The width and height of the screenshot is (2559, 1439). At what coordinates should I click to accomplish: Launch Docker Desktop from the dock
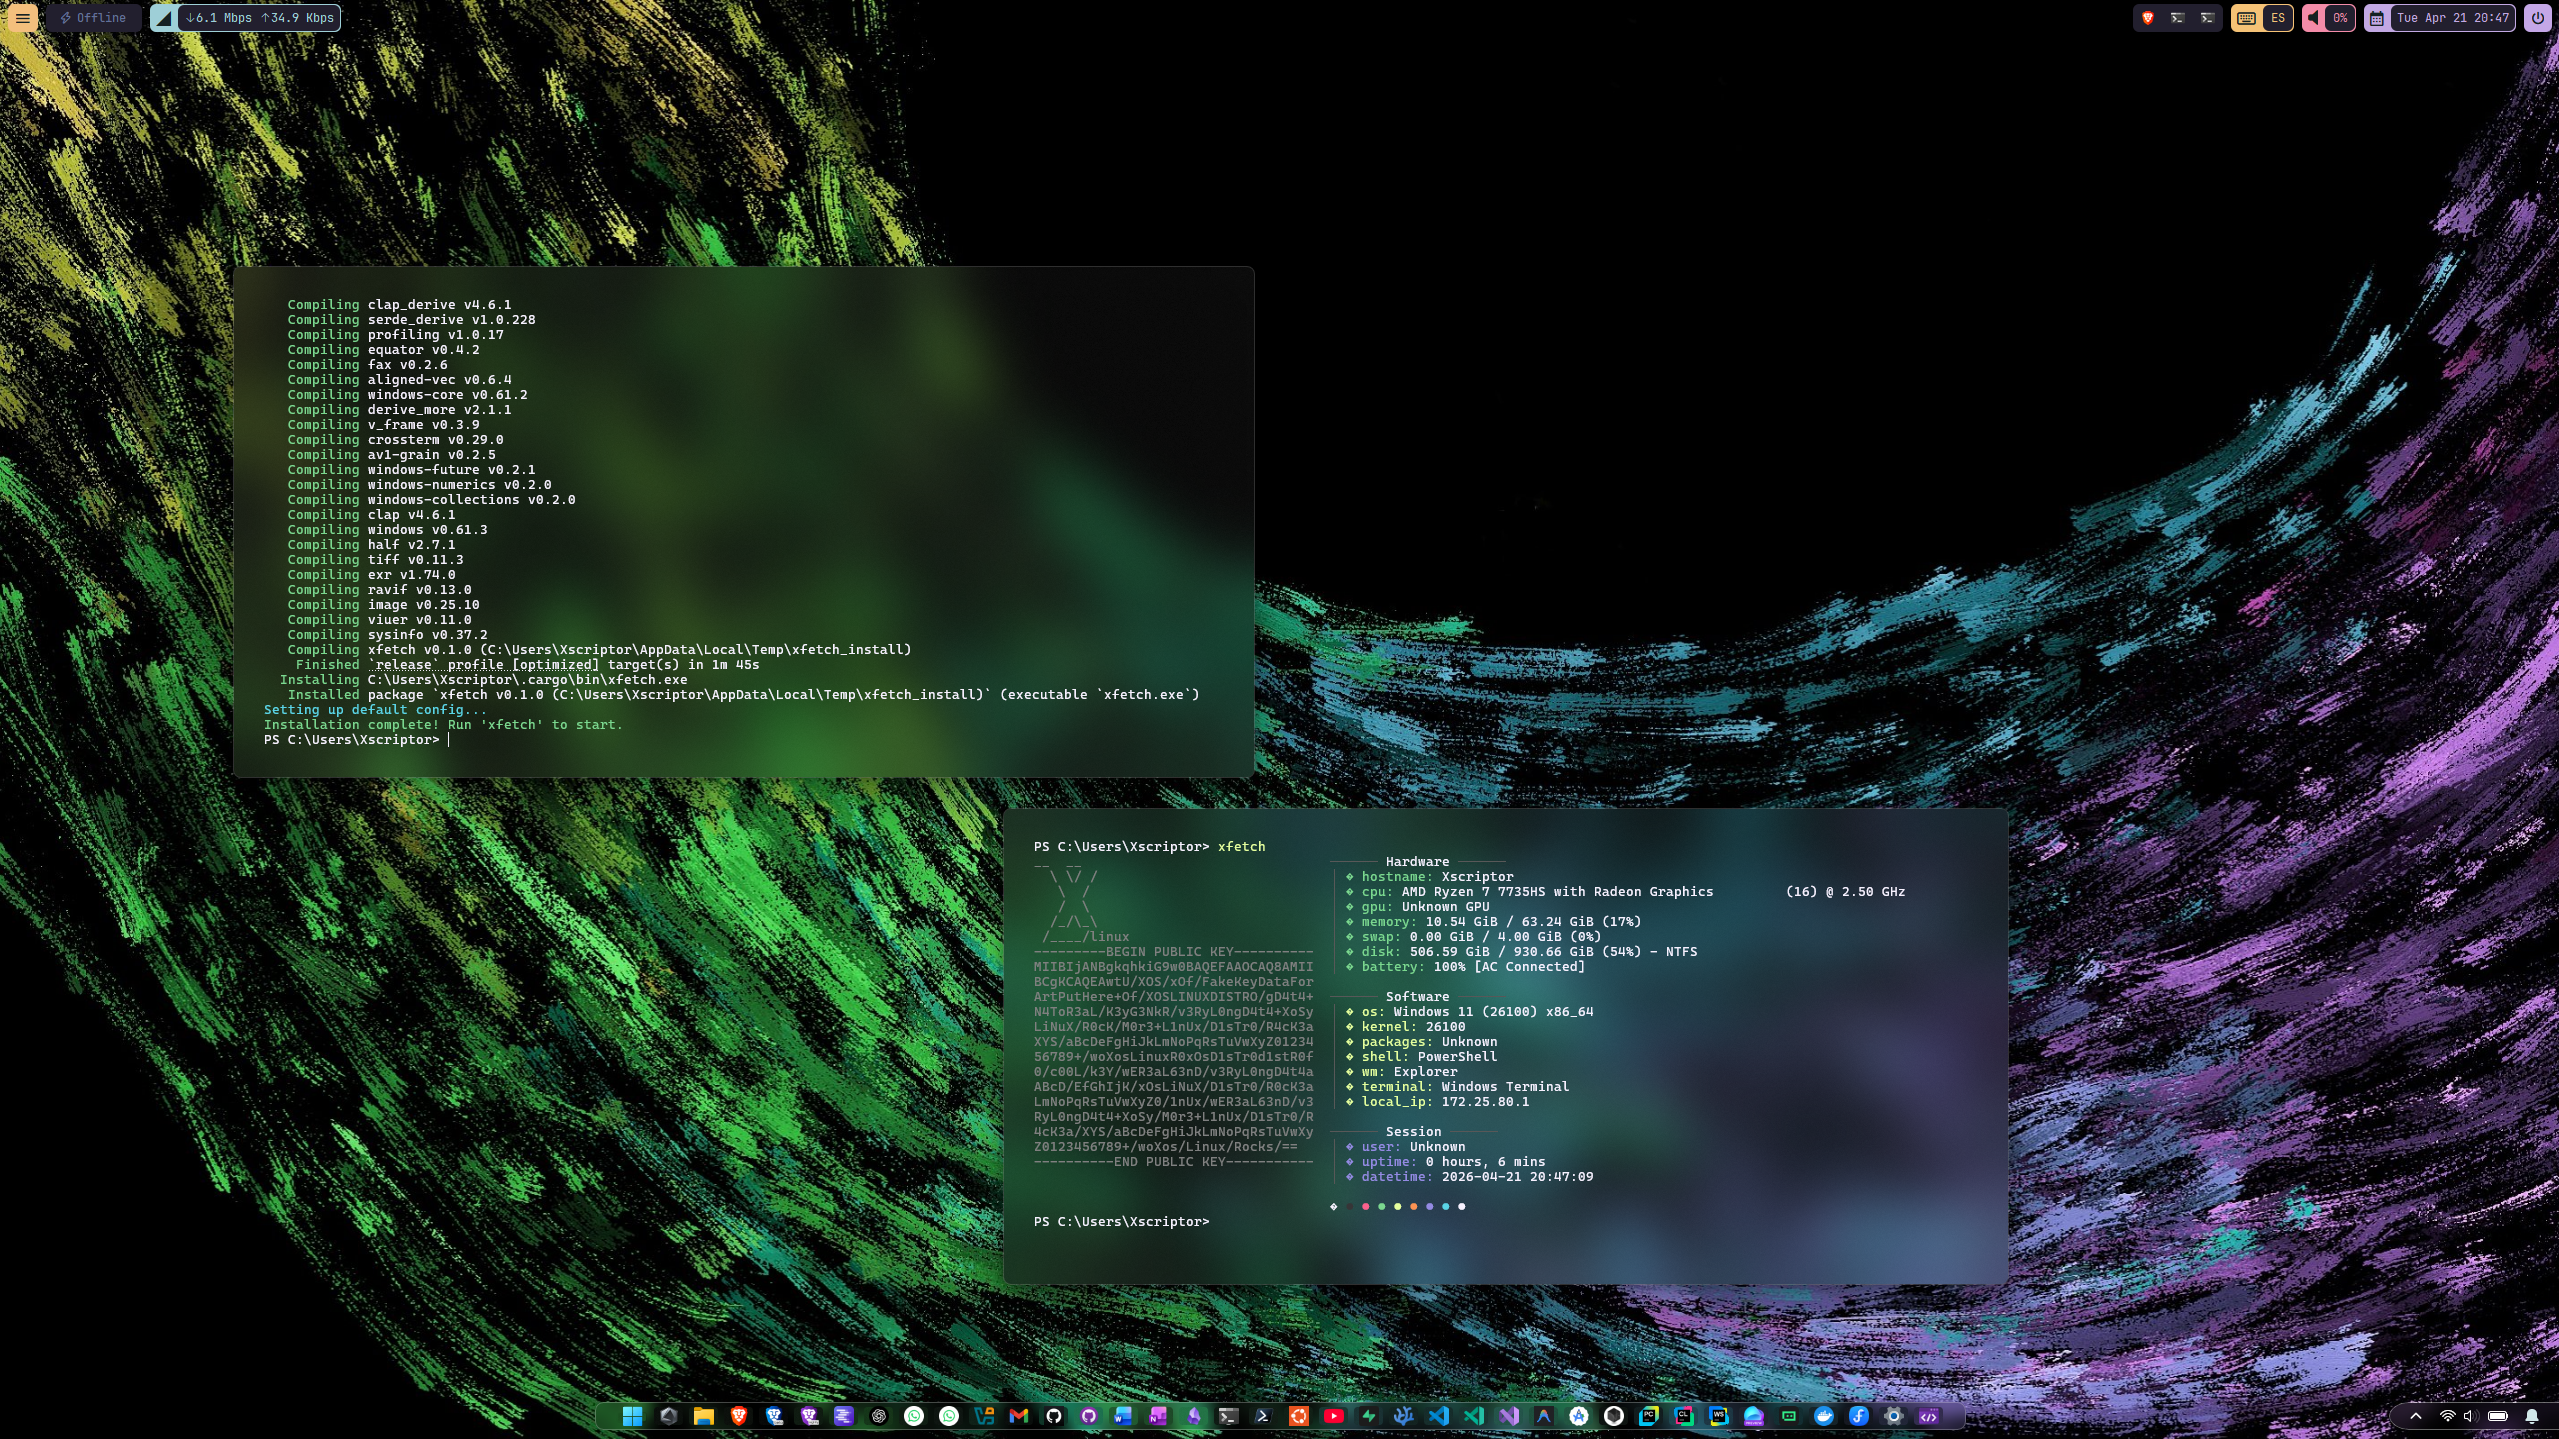pyautogui.click(x=1823, y=1416)
